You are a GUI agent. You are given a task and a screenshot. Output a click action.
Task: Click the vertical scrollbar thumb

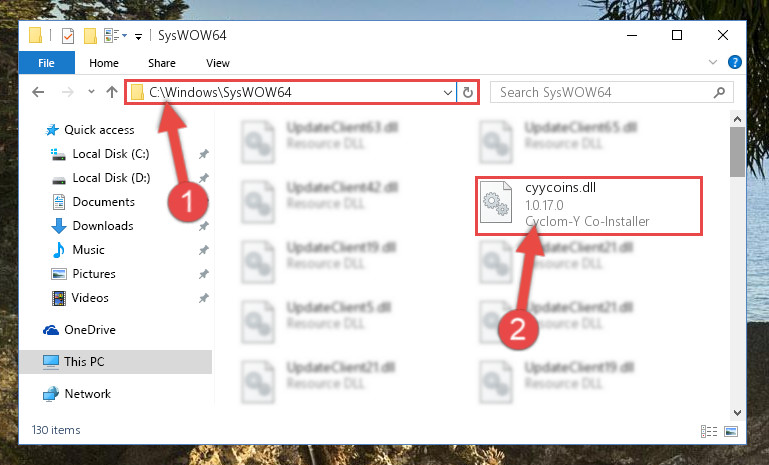click(737, 152)
